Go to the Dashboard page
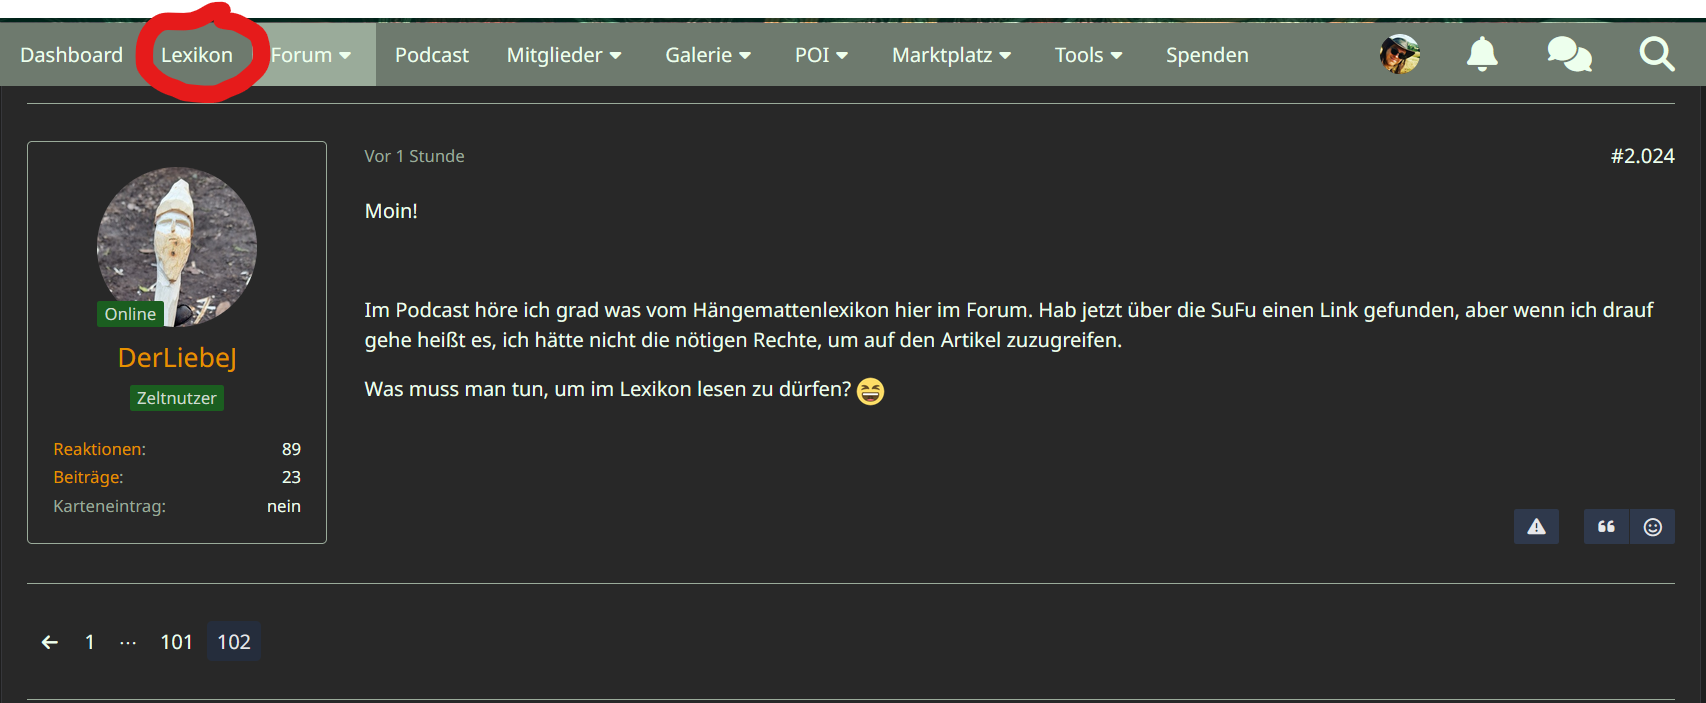The image size is (1706, 703). click(71, 55)
